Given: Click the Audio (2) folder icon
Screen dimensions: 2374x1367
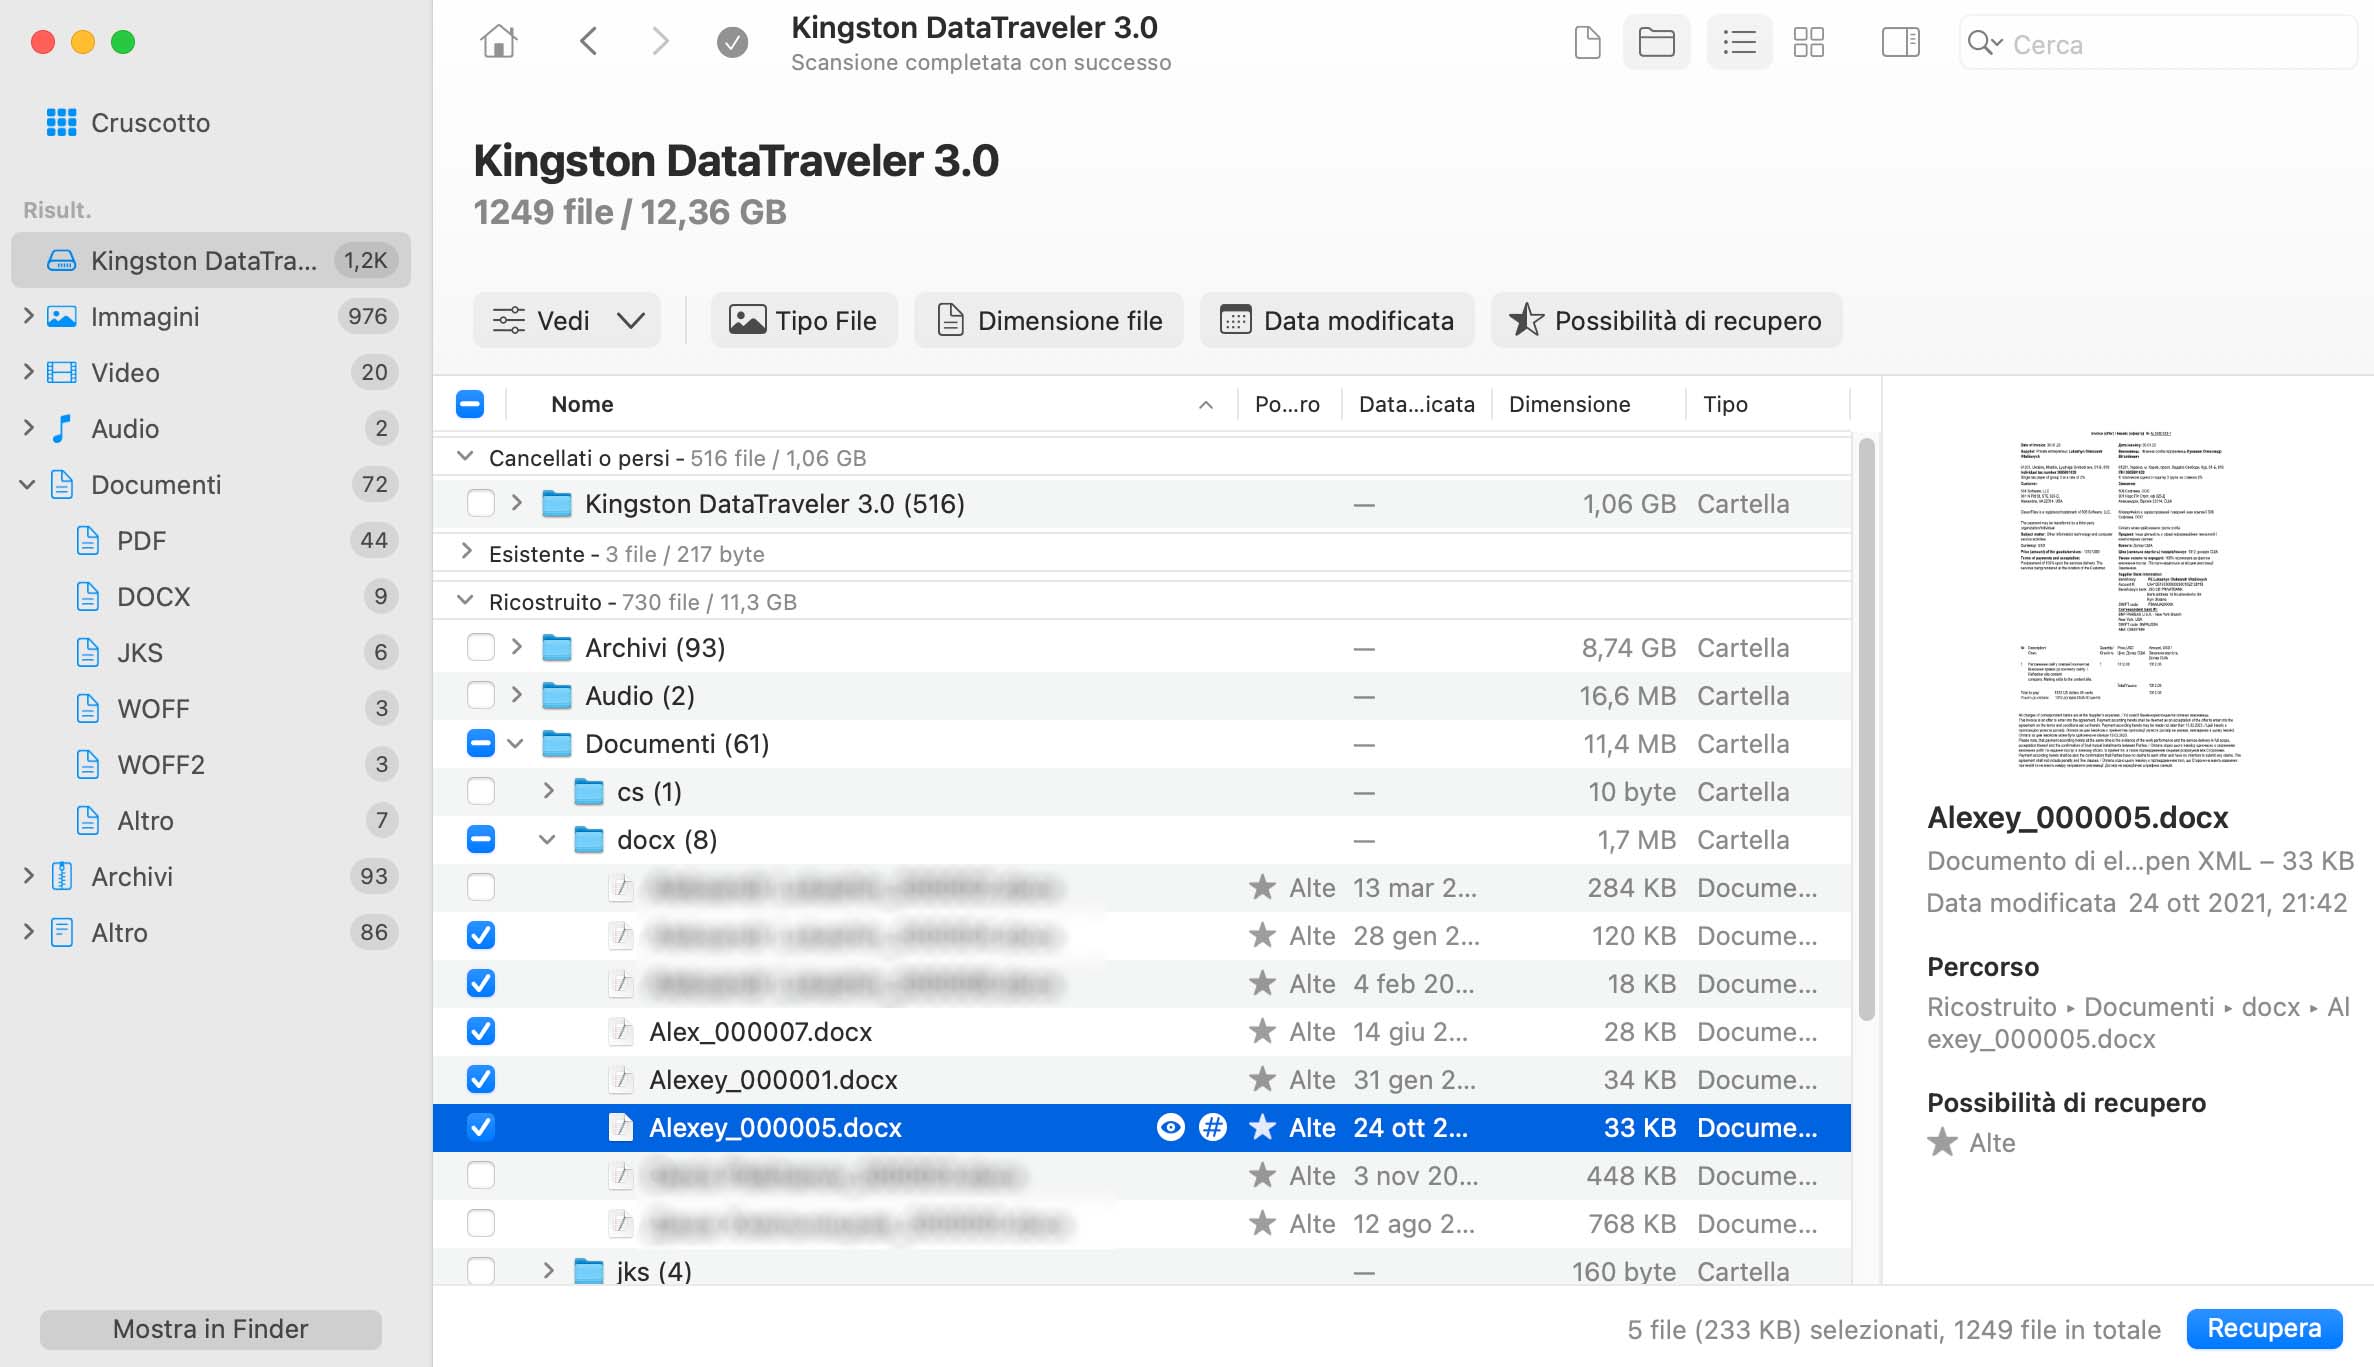Looking at the screenshot, I should pos(557,695).
